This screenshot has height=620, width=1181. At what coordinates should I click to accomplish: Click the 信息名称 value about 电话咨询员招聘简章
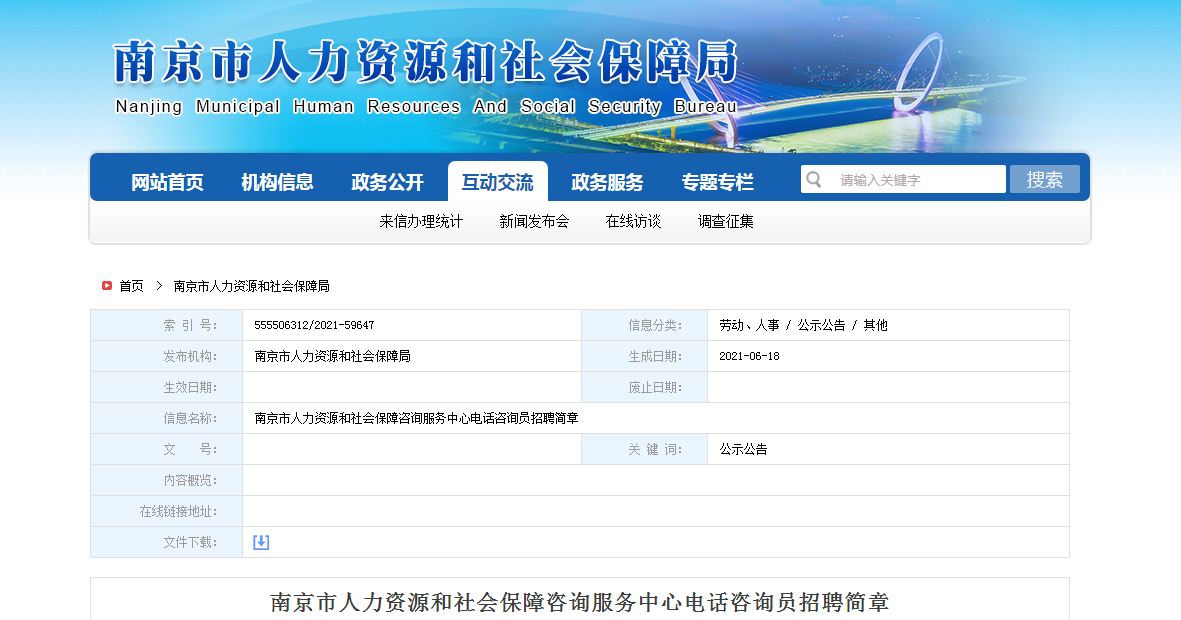[x=417, y=418]
